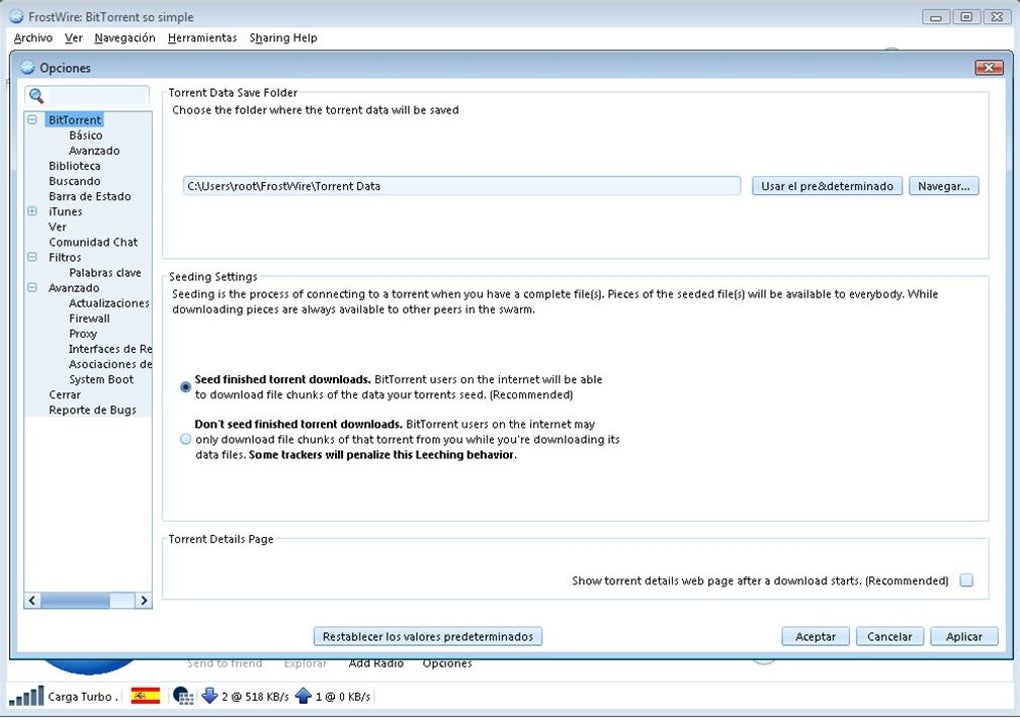The width and height of the screenshot is (1020, 720).
Task: Click Add Radio in FrostWire main window
Action: tap(376, 663)
